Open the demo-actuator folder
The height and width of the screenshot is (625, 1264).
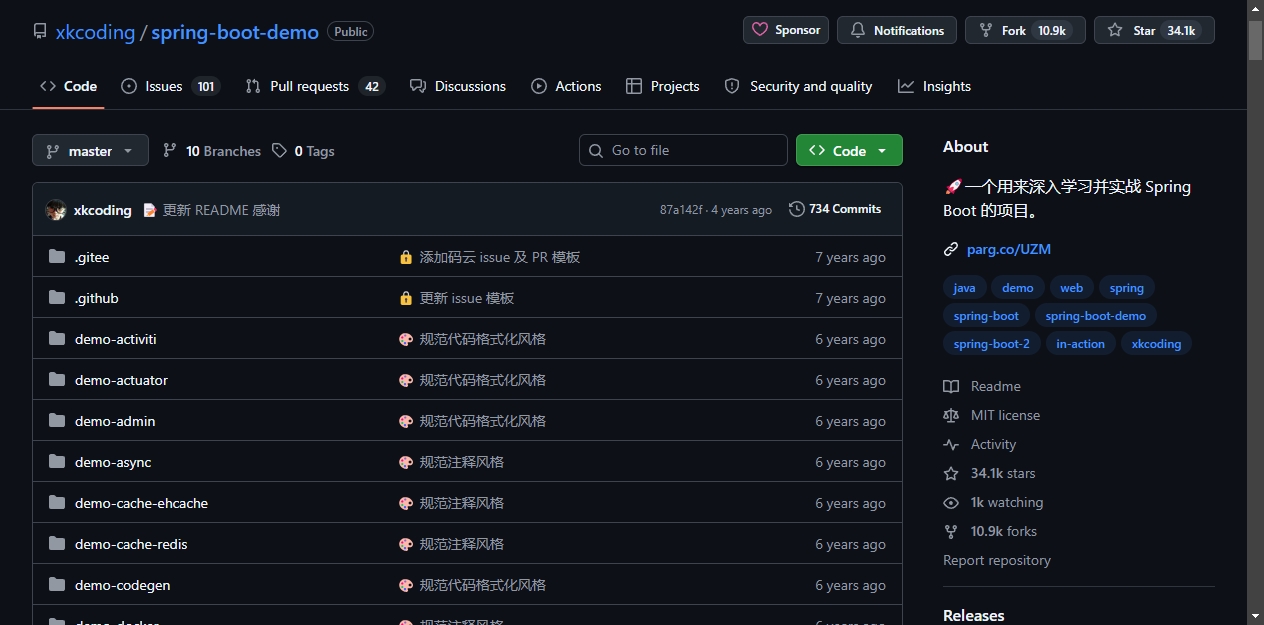click(121, 380)
